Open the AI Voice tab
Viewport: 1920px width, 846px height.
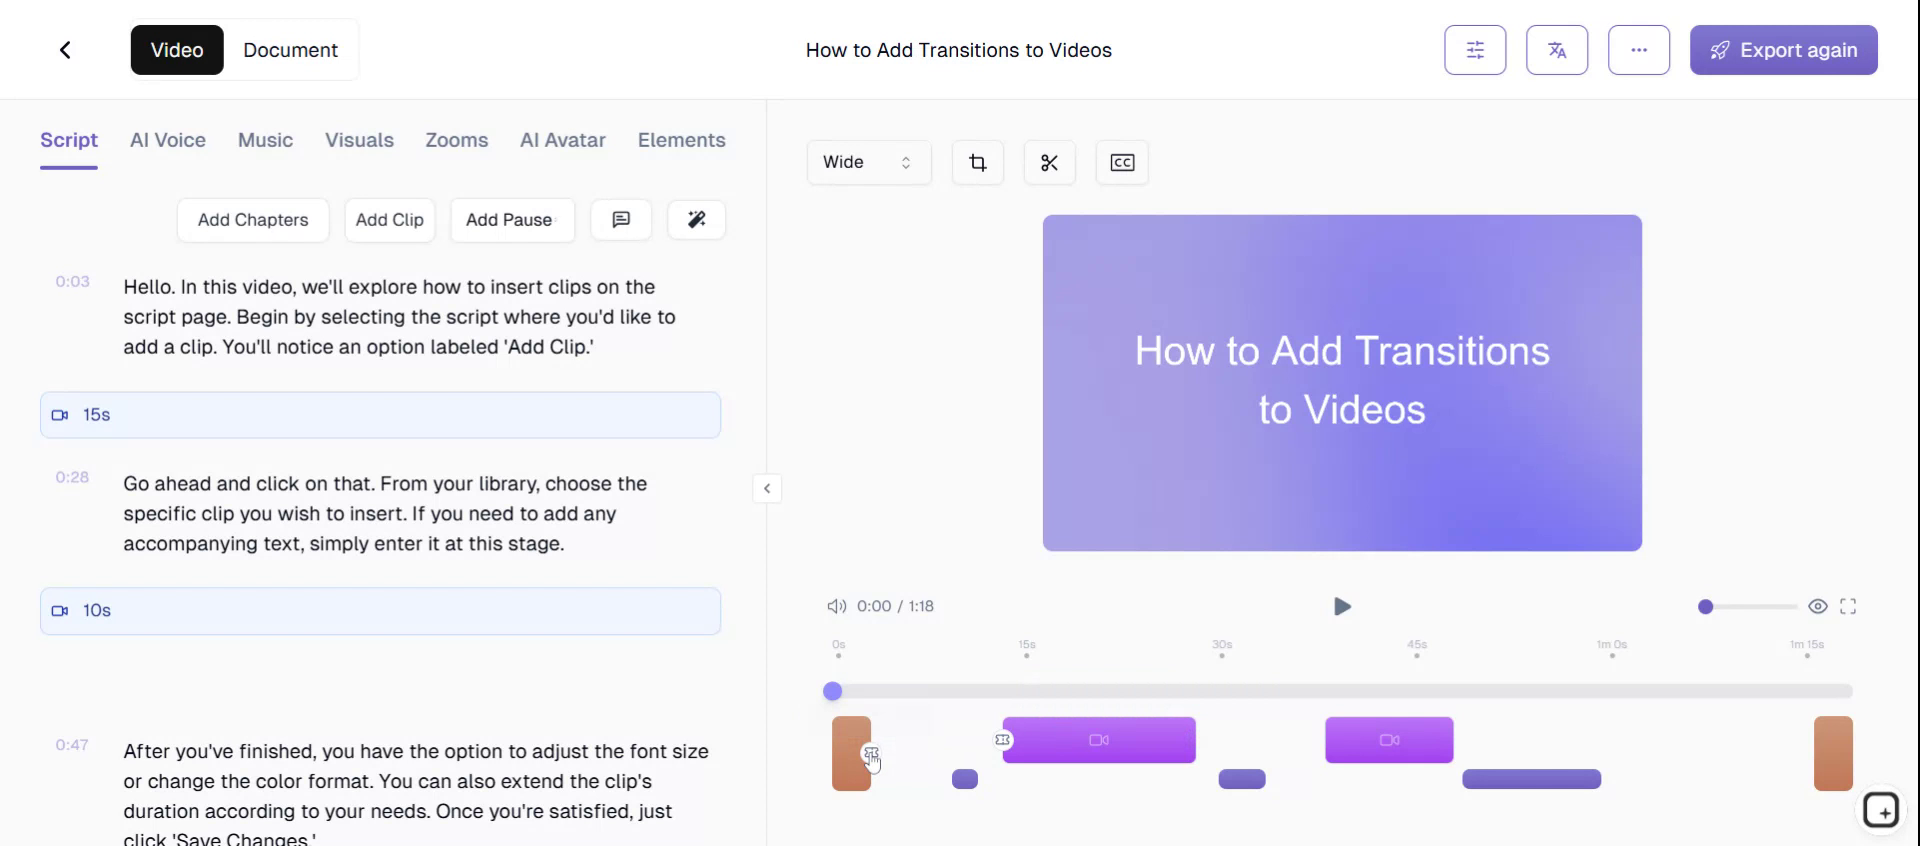click(x=168, y=140)
